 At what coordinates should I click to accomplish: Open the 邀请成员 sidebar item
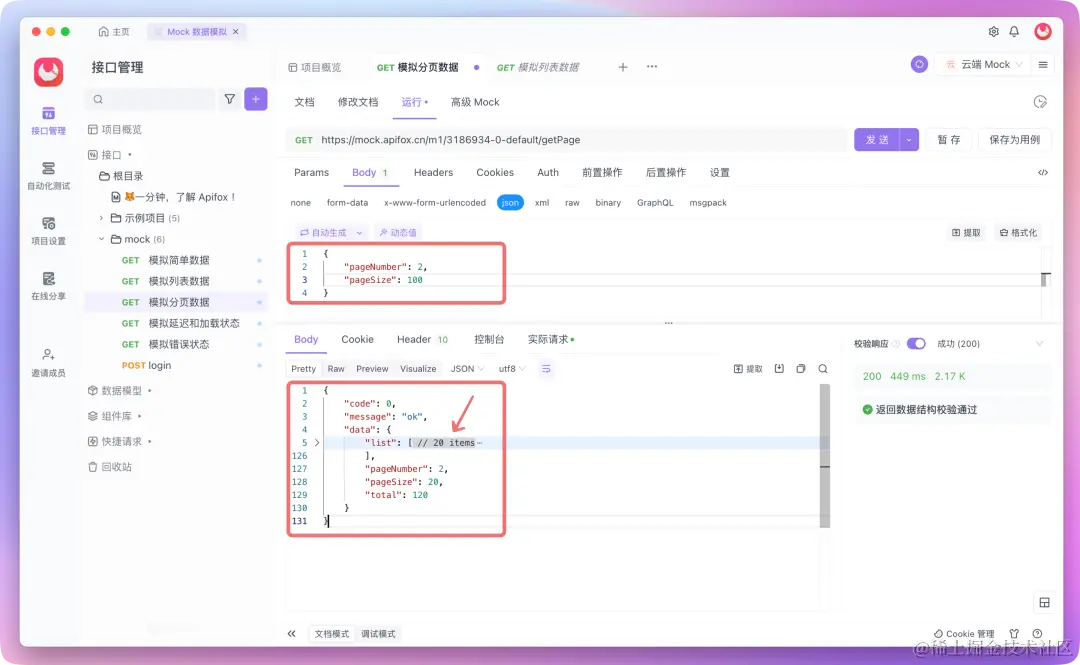click(48, 362)
